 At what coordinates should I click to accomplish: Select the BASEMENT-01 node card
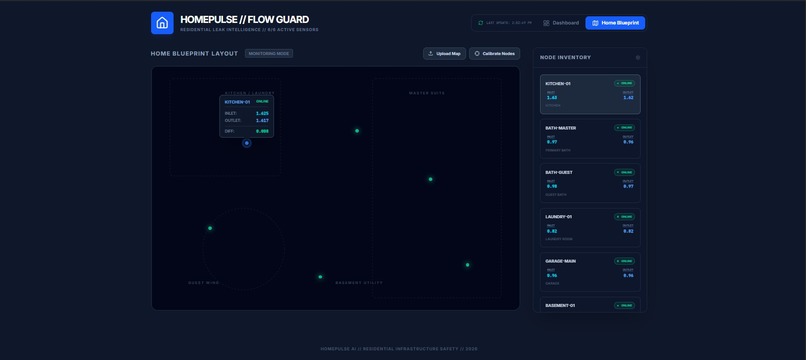click(x=590, y=304)
